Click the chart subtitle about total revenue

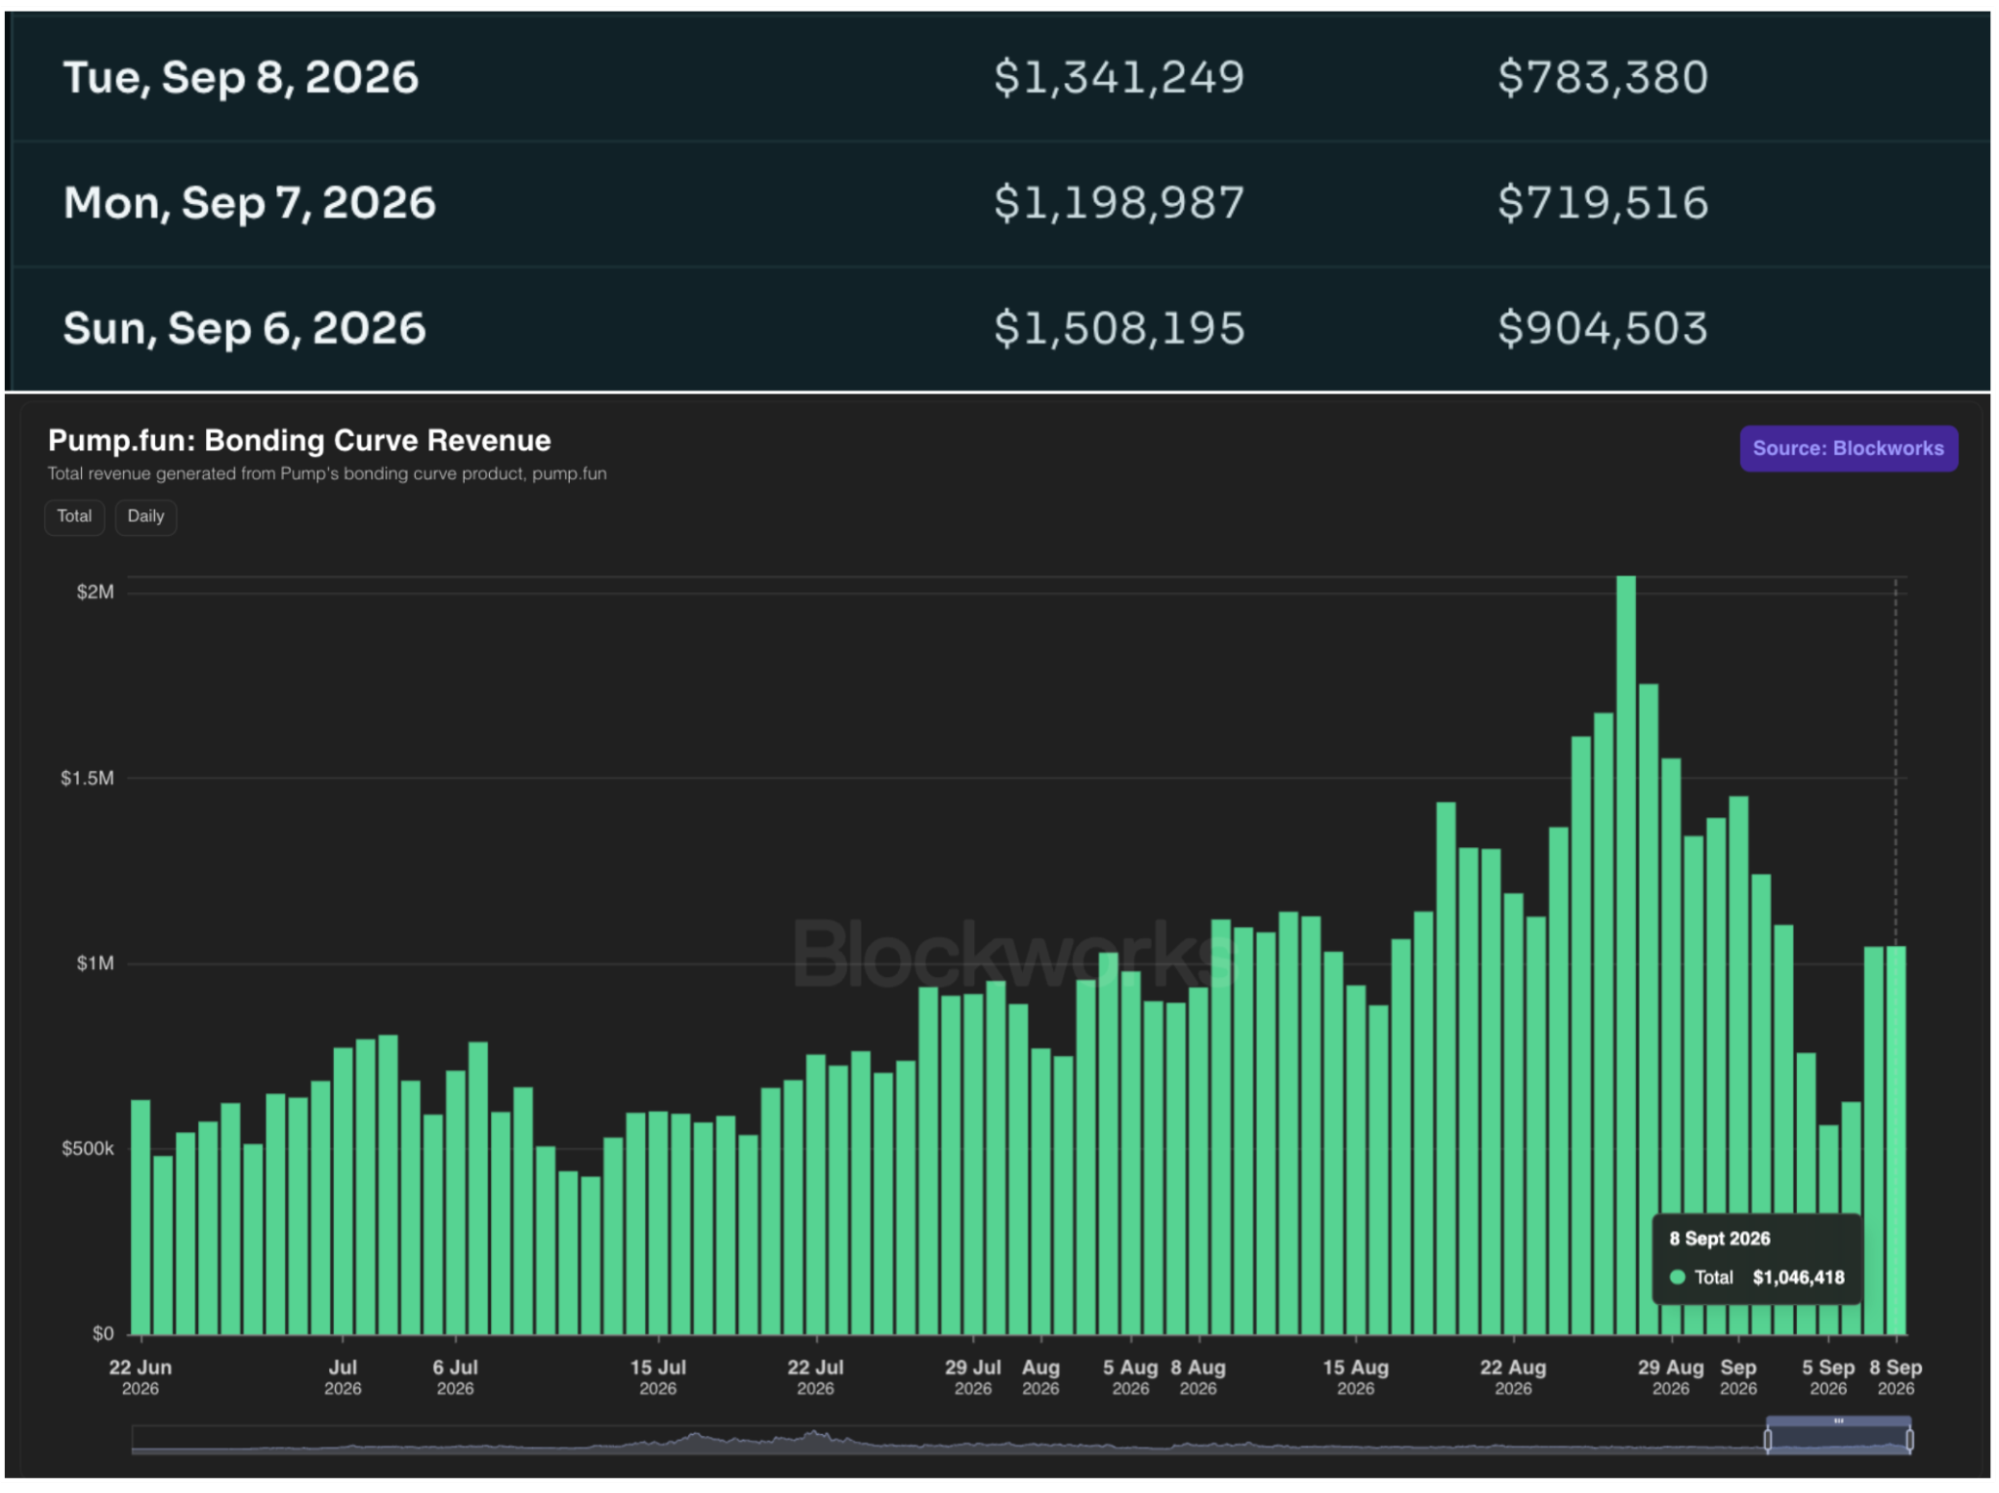[x=327, y=474]
